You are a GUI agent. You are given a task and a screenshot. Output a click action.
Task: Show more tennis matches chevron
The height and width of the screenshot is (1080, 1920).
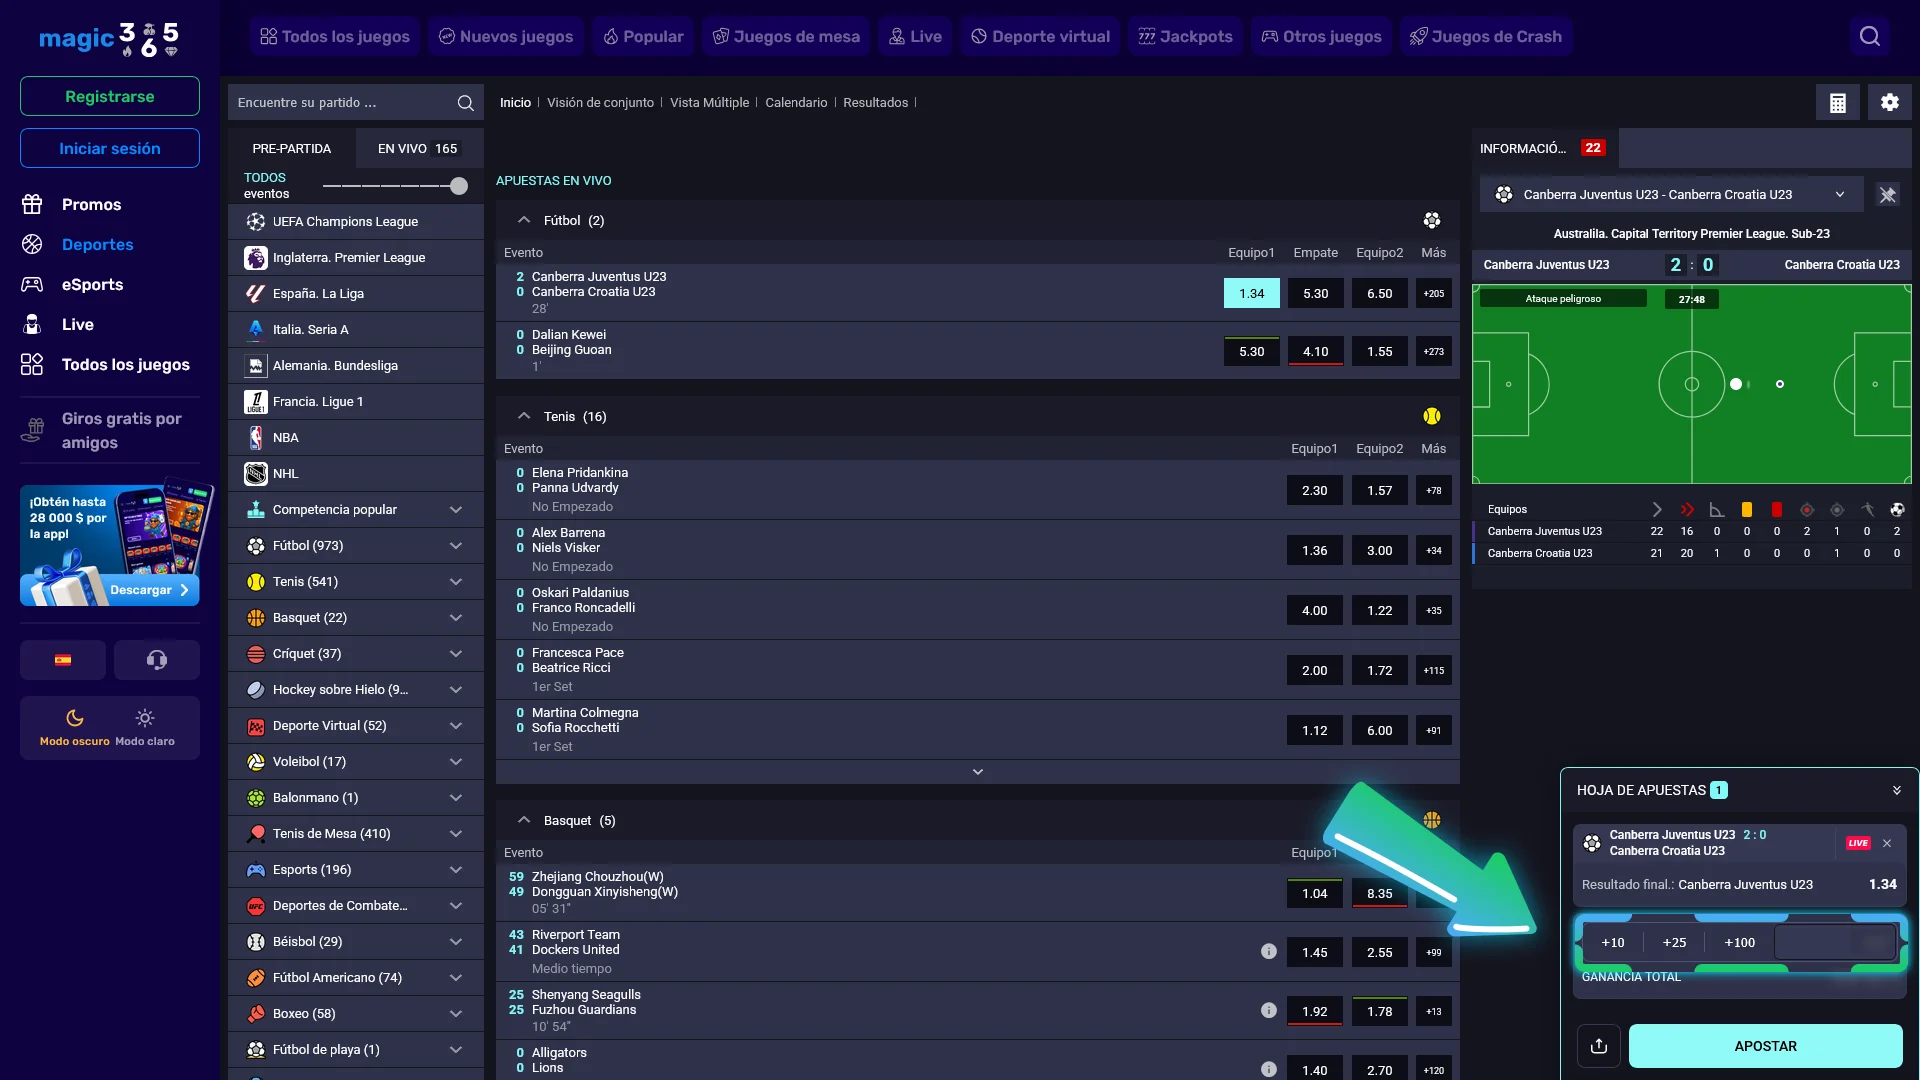978,772
